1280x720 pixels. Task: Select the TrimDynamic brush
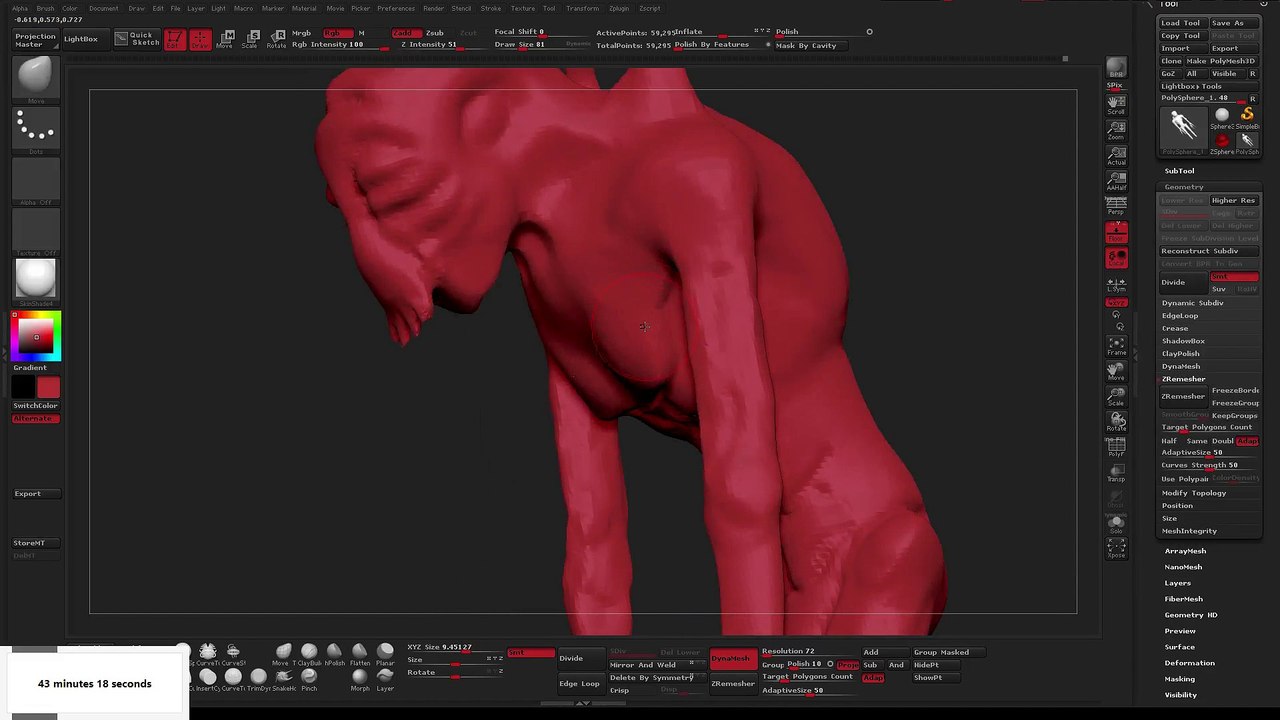click(x=258, y=680)
